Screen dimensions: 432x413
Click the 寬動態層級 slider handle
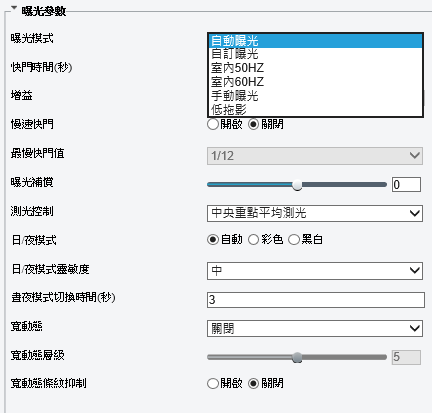coord(297,358)
